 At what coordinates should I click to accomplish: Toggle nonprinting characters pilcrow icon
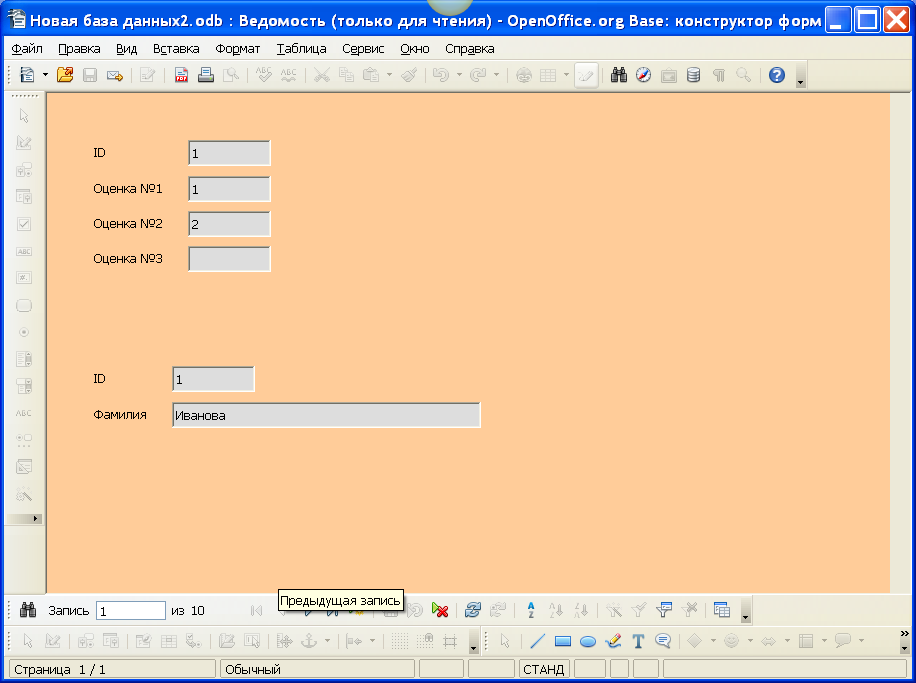(x=719, y=75)
